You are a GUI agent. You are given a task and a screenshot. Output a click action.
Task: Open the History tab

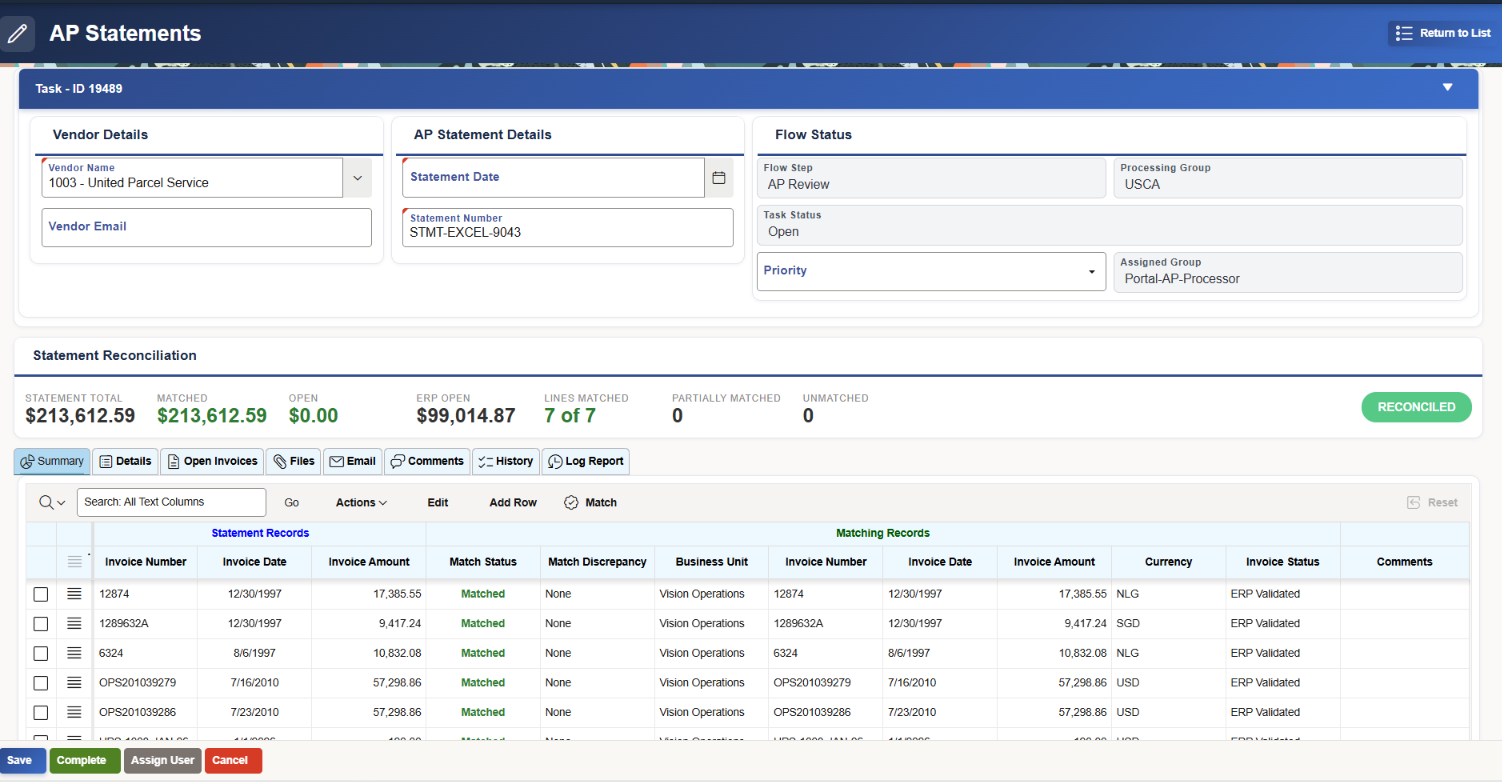pyautogui.click(x=505, y=461)
